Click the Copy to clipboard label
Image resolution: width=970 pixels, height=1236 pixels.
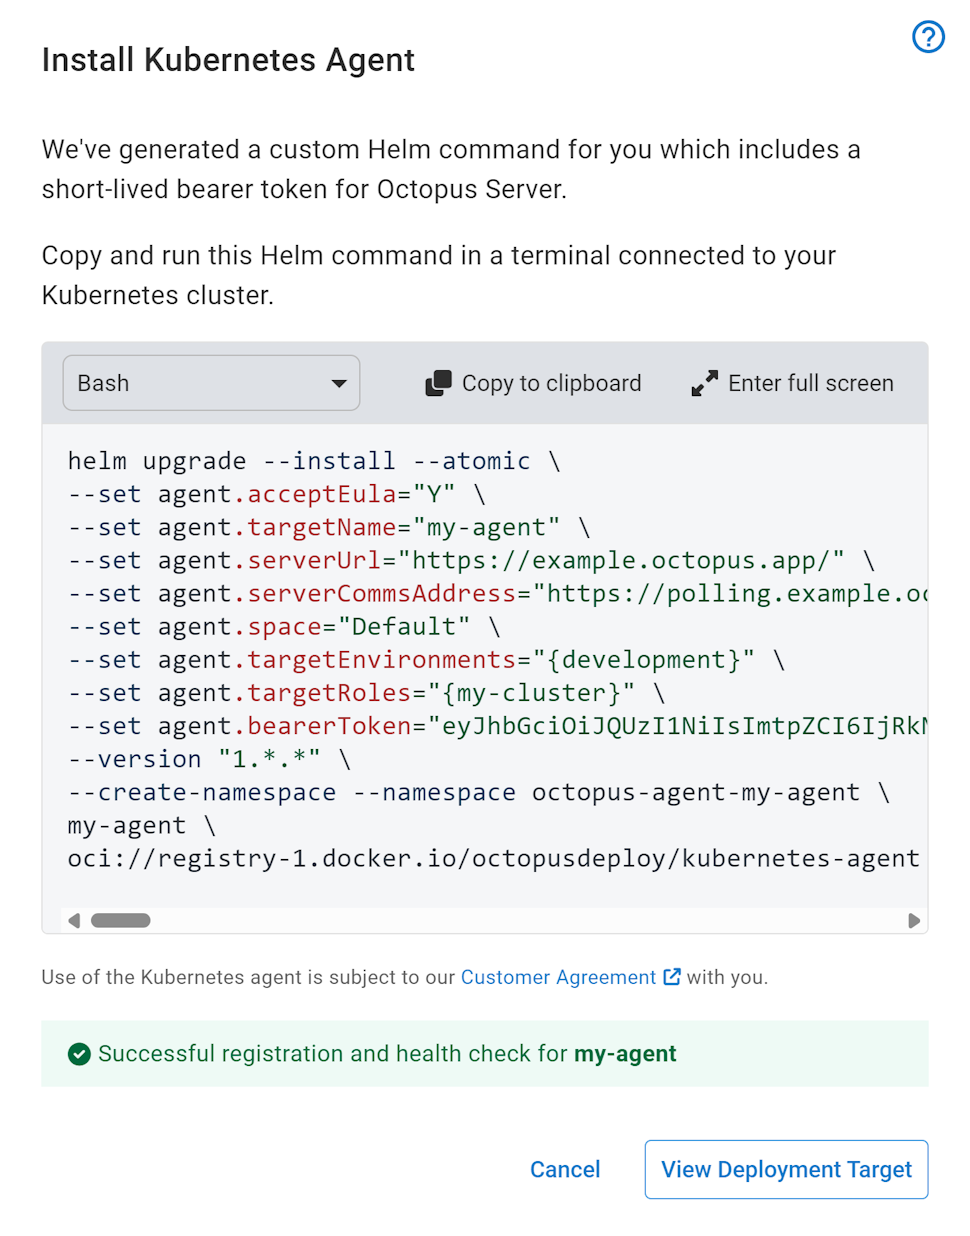[x=551, y=384]
